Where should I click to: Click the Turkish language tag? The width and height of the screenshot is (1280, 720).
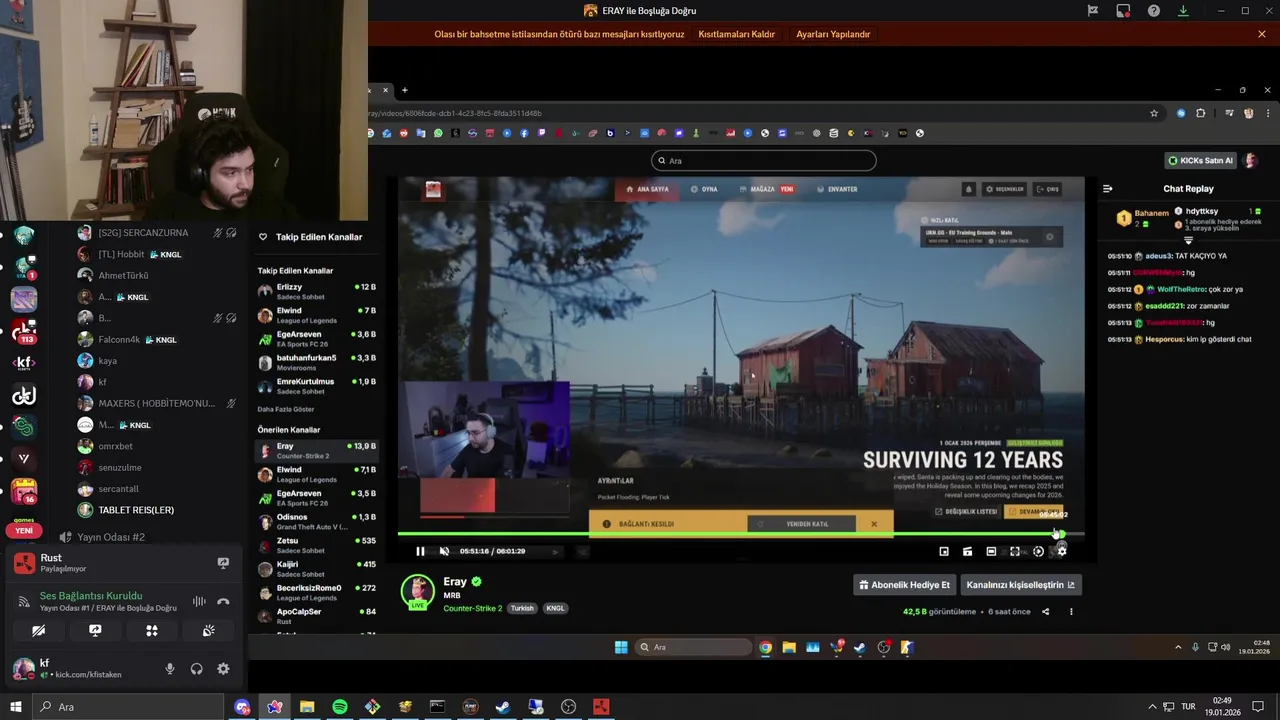pos(522,608)
